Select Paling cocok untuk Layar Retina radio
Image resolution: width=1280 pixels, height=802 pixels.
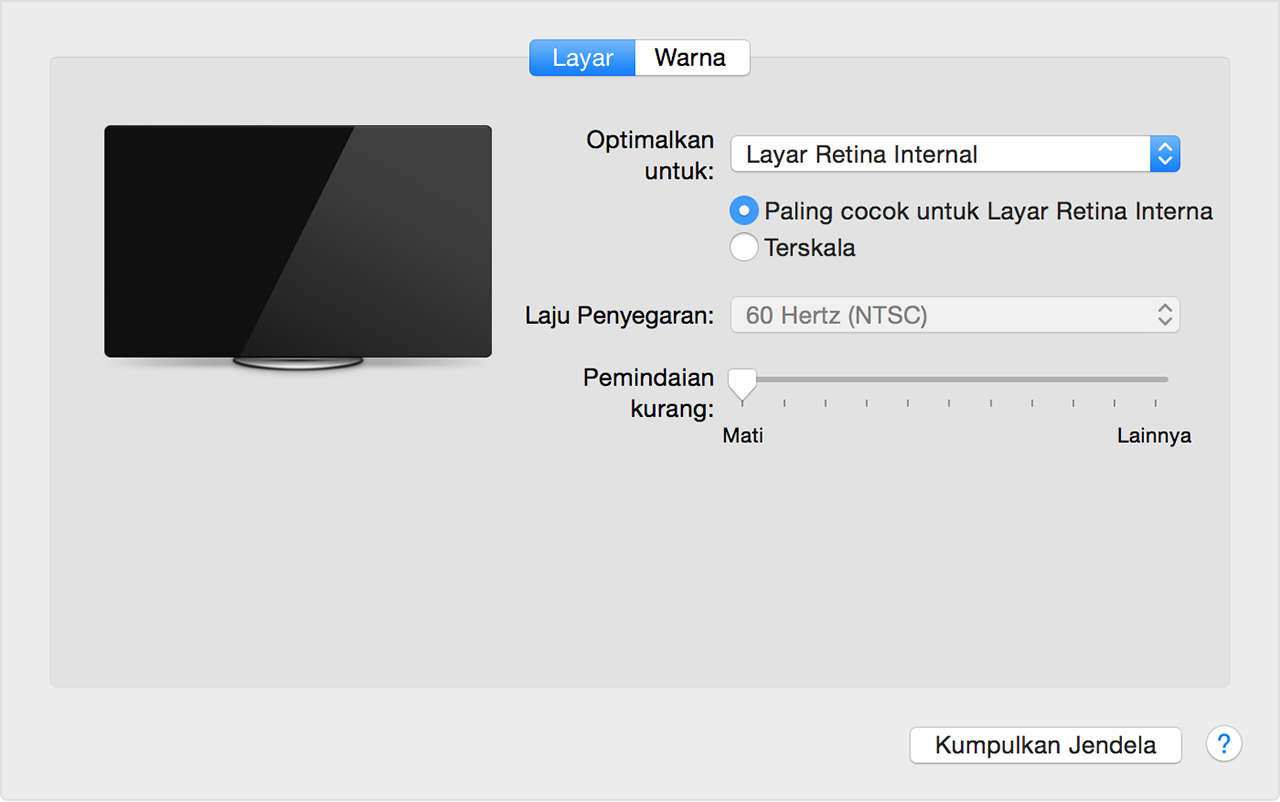coord(744,211)
